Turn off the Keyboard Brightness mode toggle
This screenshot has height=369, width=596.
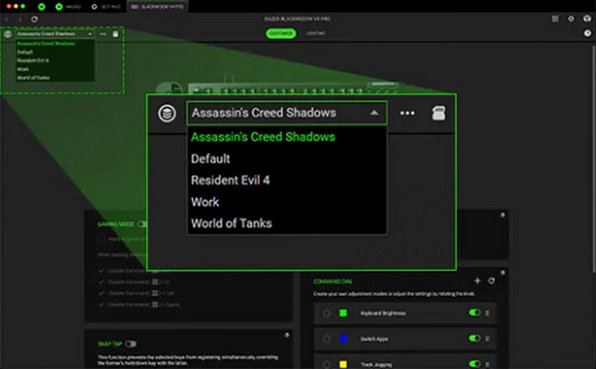click(474, 312)
